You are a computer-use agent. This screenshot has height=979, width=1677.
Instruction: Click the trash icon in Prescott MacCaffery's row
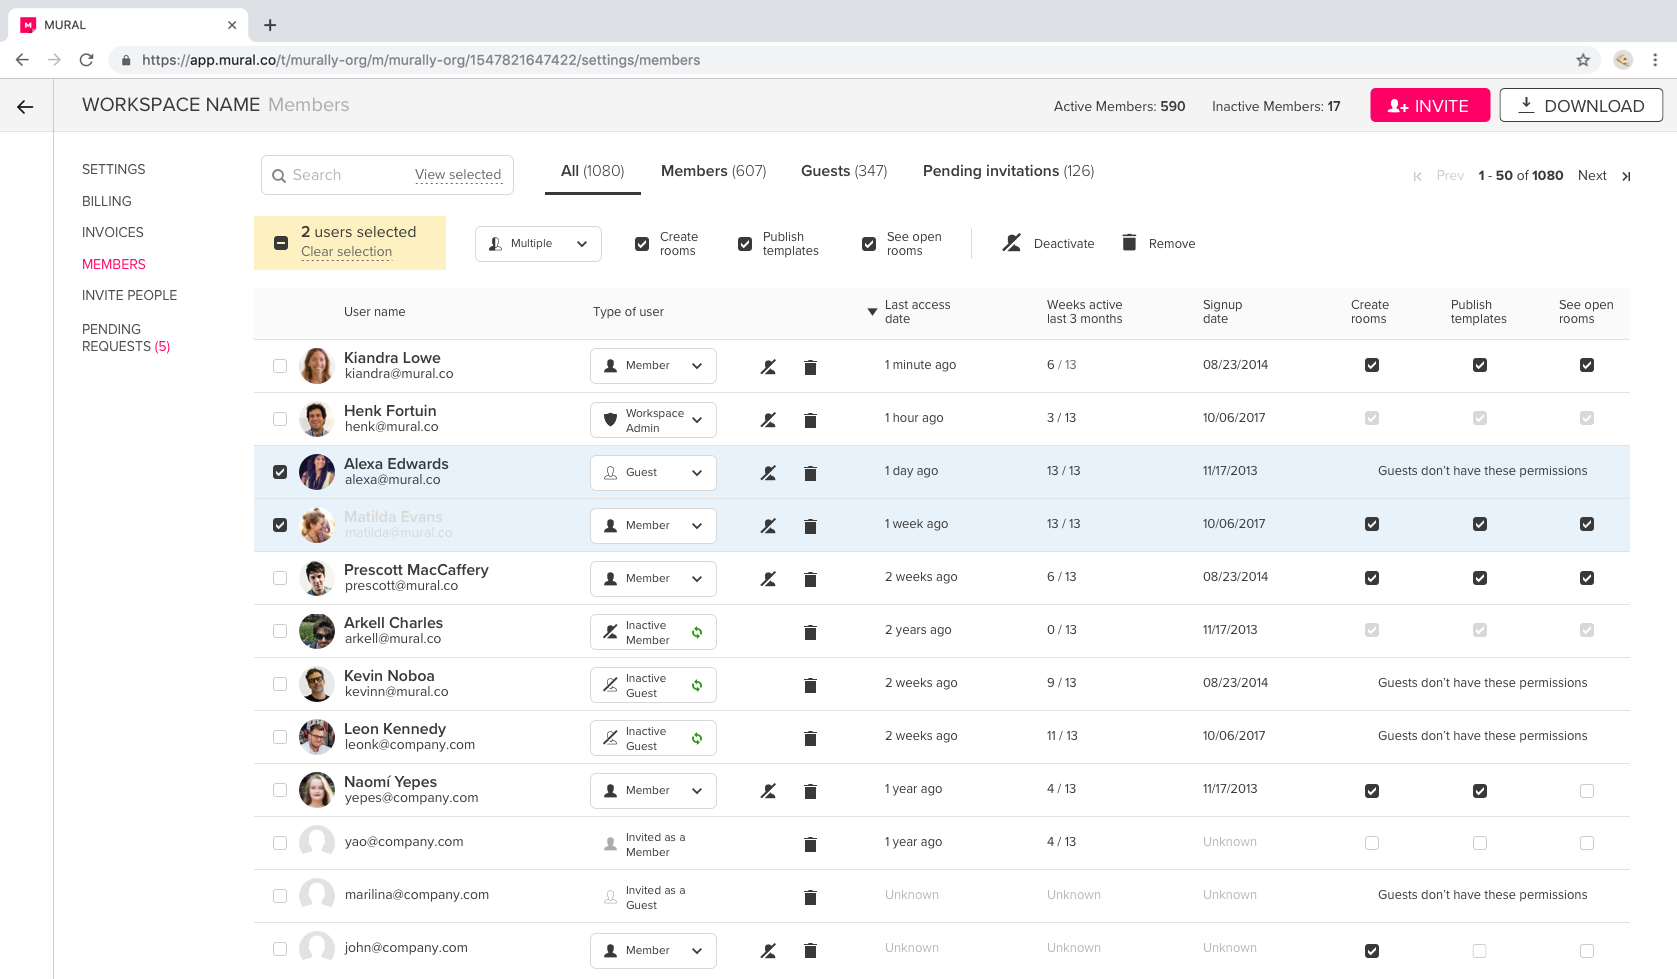[x=810, y=579]
